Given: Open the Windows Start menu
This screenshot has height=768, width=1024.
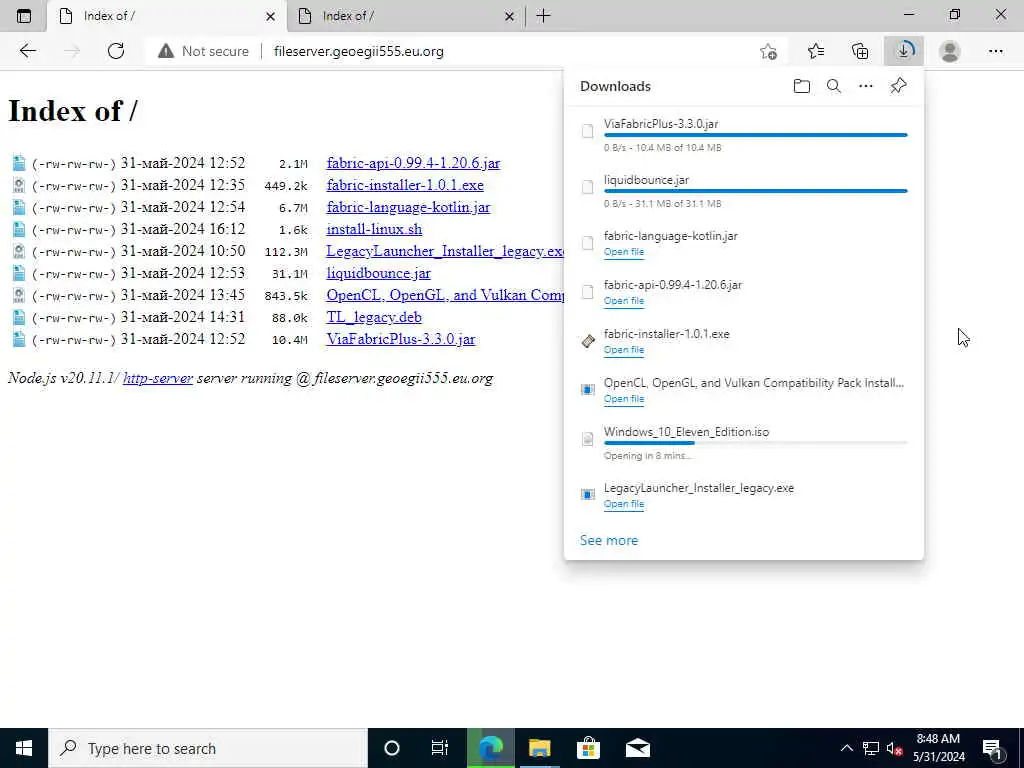Looking at the screenshot, I should (x=24, y=748).
